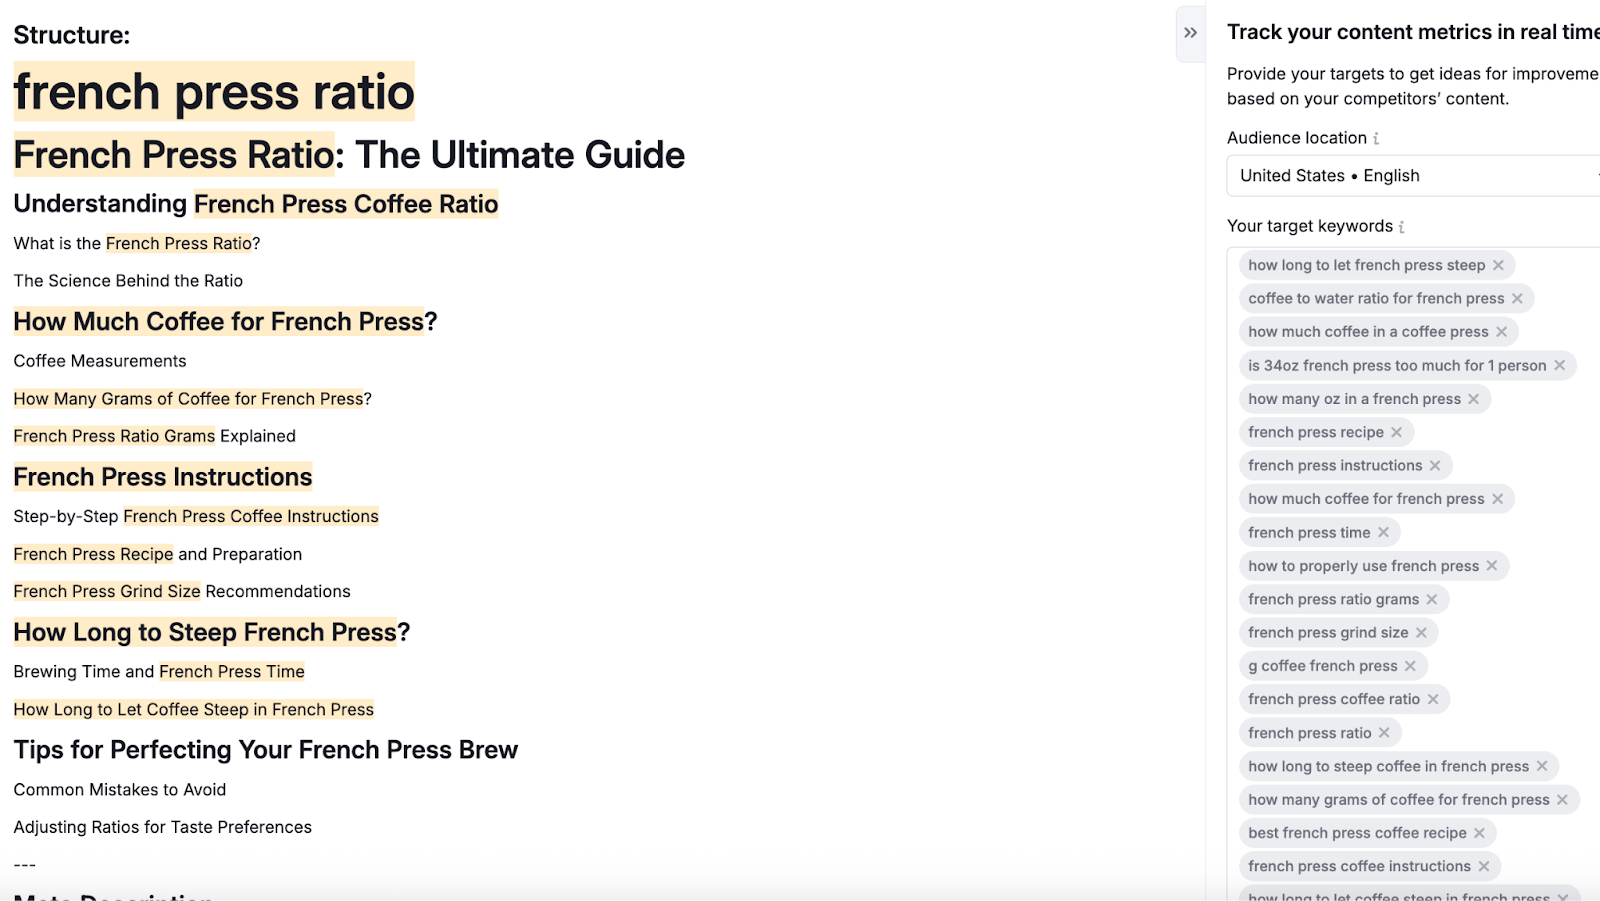Viewport: 1600px width, 901px height.
Task: Delete the 'french press instructions' keyword
Action: (1435, 465)
